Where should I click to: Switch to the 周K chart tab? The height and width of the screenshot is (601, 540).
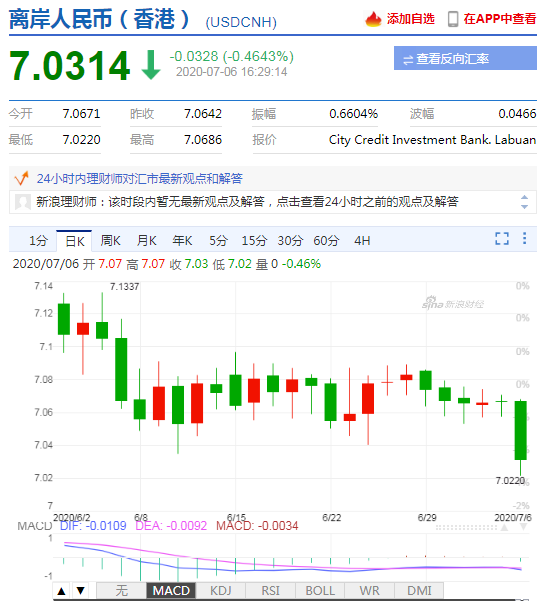[110, 241]
